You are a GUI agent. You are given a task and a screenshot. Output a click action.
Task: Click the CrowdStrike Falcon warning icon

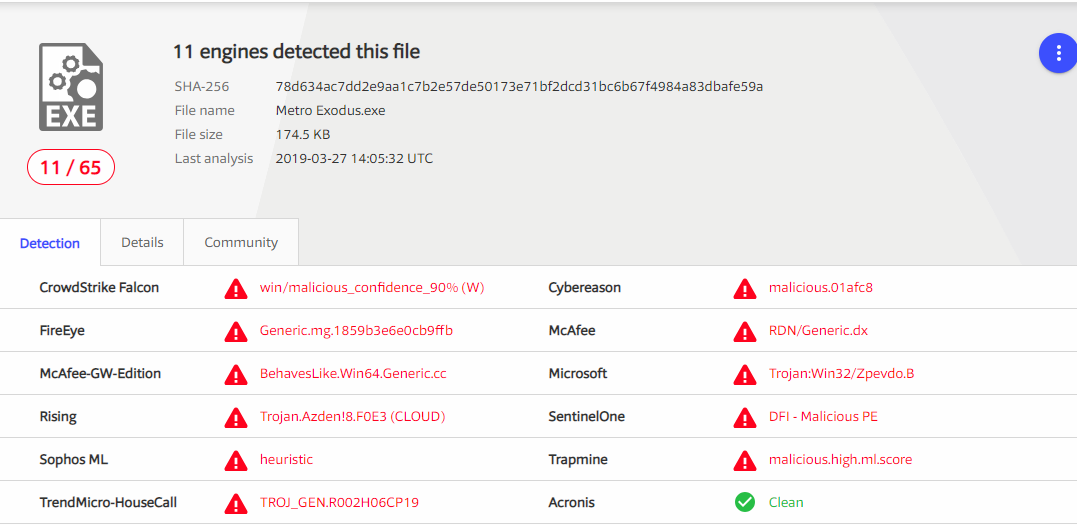tap(236, 289)
